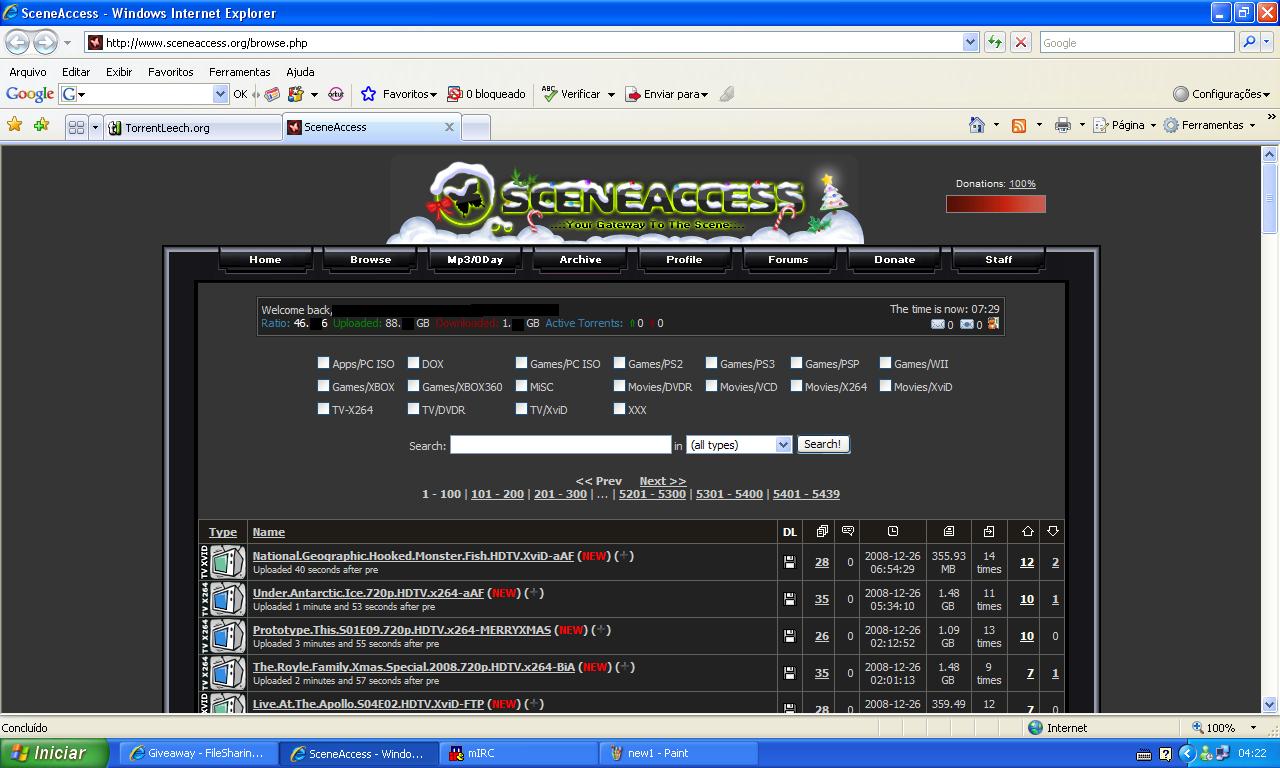Check the Games/WII checkbox
The height and width of the screenshot is (768, 1280).
[885, 363]
